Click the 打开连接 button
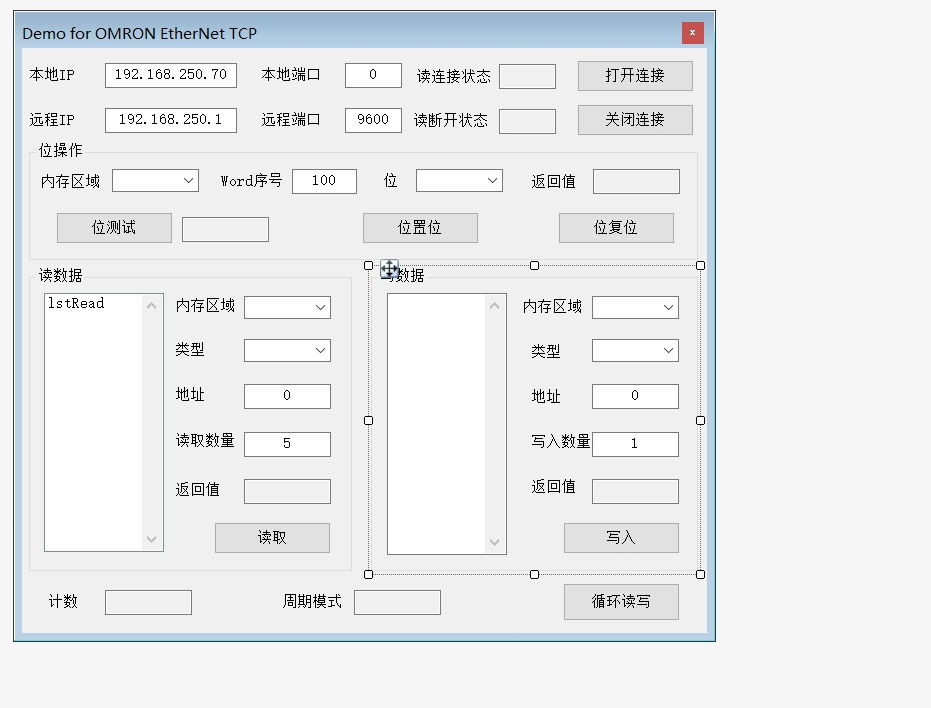Screen dimensions: 931x708 635,76
